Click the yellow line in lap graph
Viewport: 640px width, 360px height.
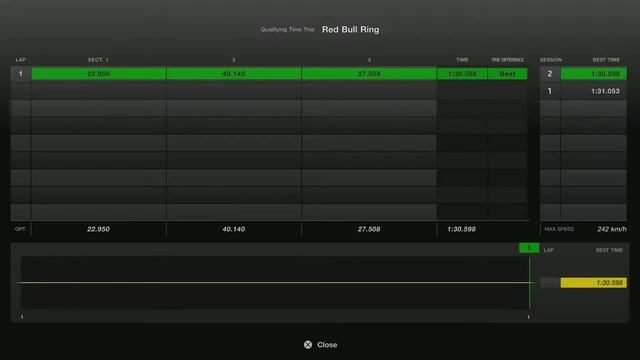(x=275, y=282)
